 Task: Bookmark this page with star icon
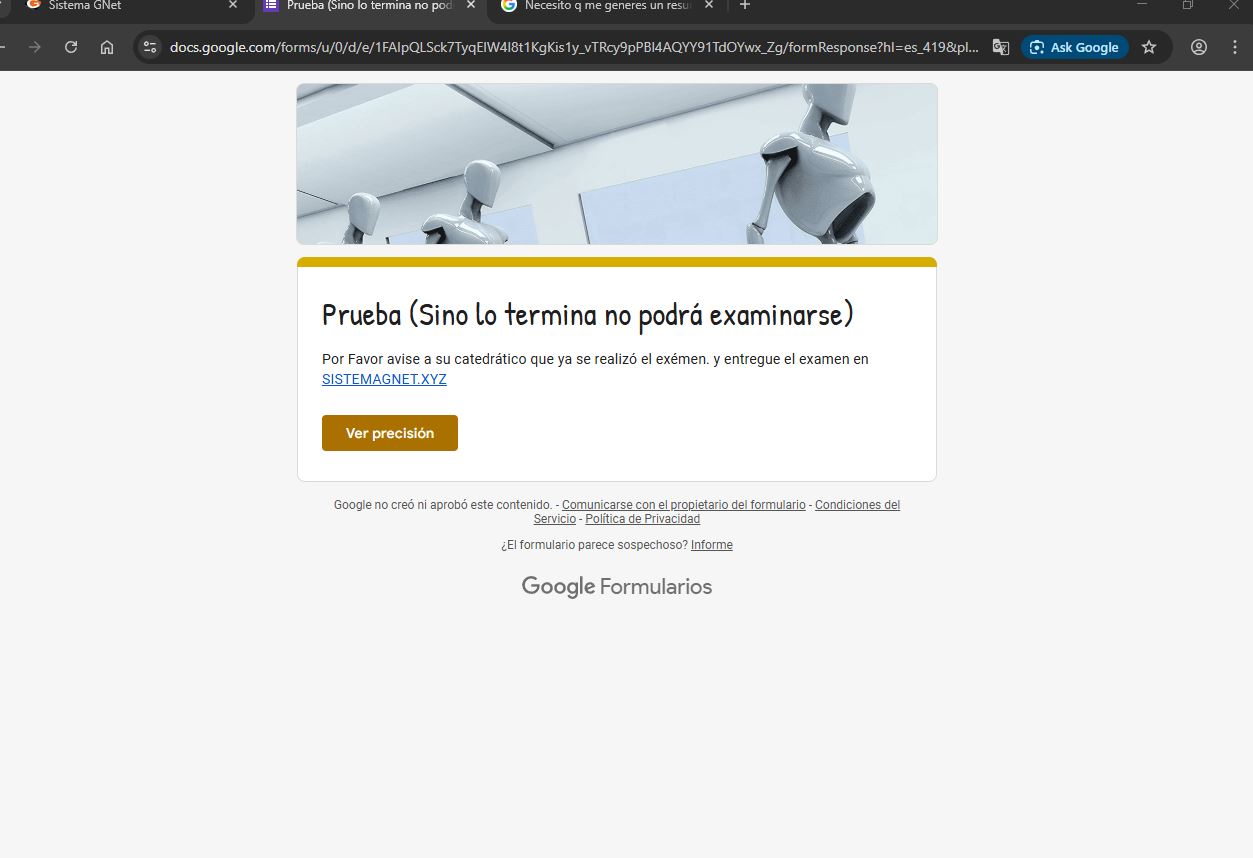coord(1149,47)
